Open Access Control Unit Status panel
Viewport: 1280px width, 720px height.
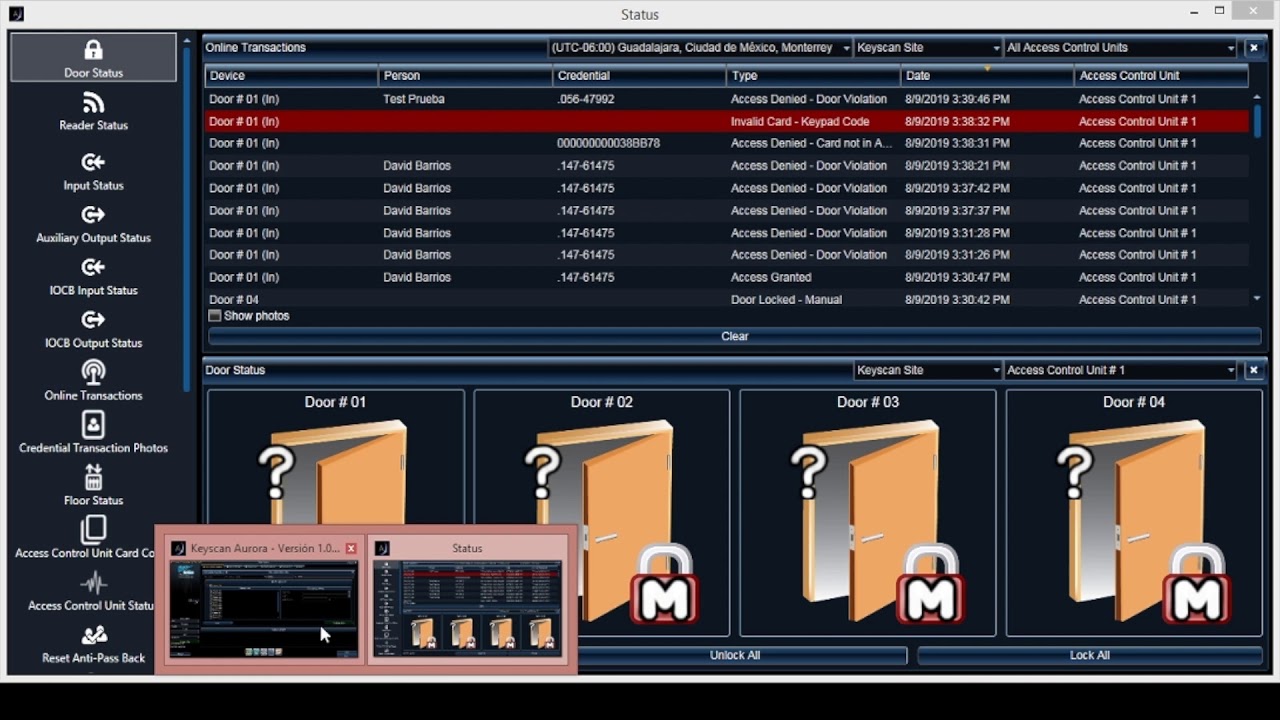(x=93, y=591)
